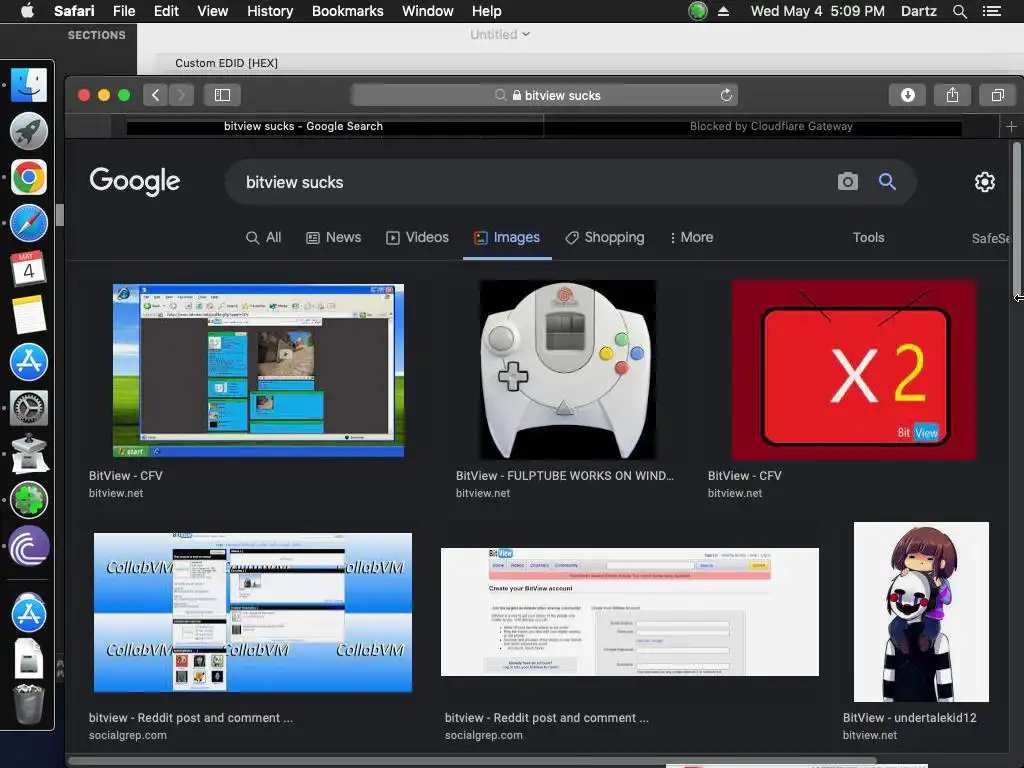
Task: Click the green globe menu bar icon
Action: tap(697, 11)
